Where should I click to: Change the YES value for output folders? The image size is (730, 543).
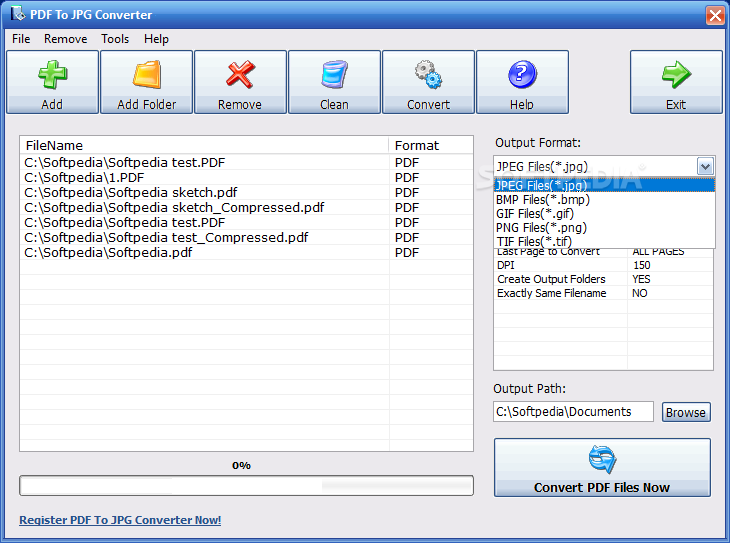point(641,279)
